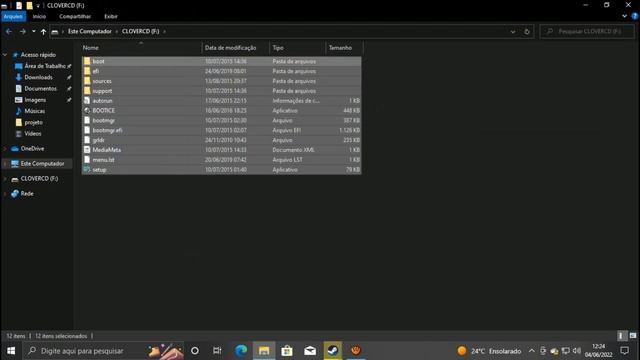This screenshot has width=640, height=360.
Task: Switch to large icons view in status bar
Action: click(x=633, y=336)
